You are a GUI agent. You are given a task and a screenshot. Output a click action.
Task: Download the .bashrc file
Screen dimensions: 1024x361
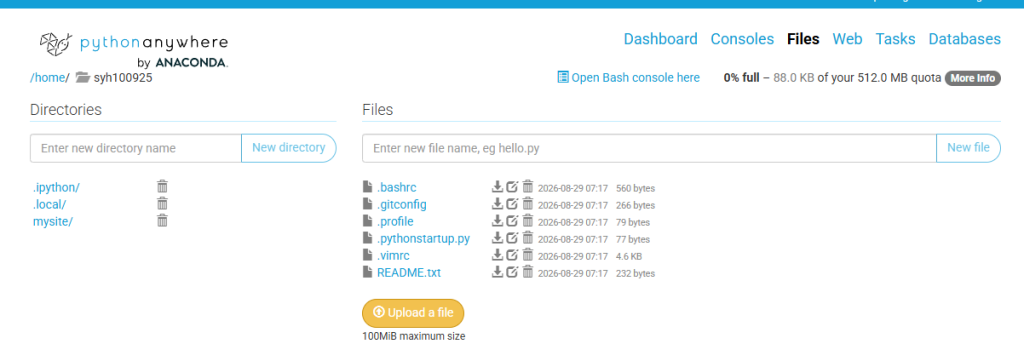point(497,187)
